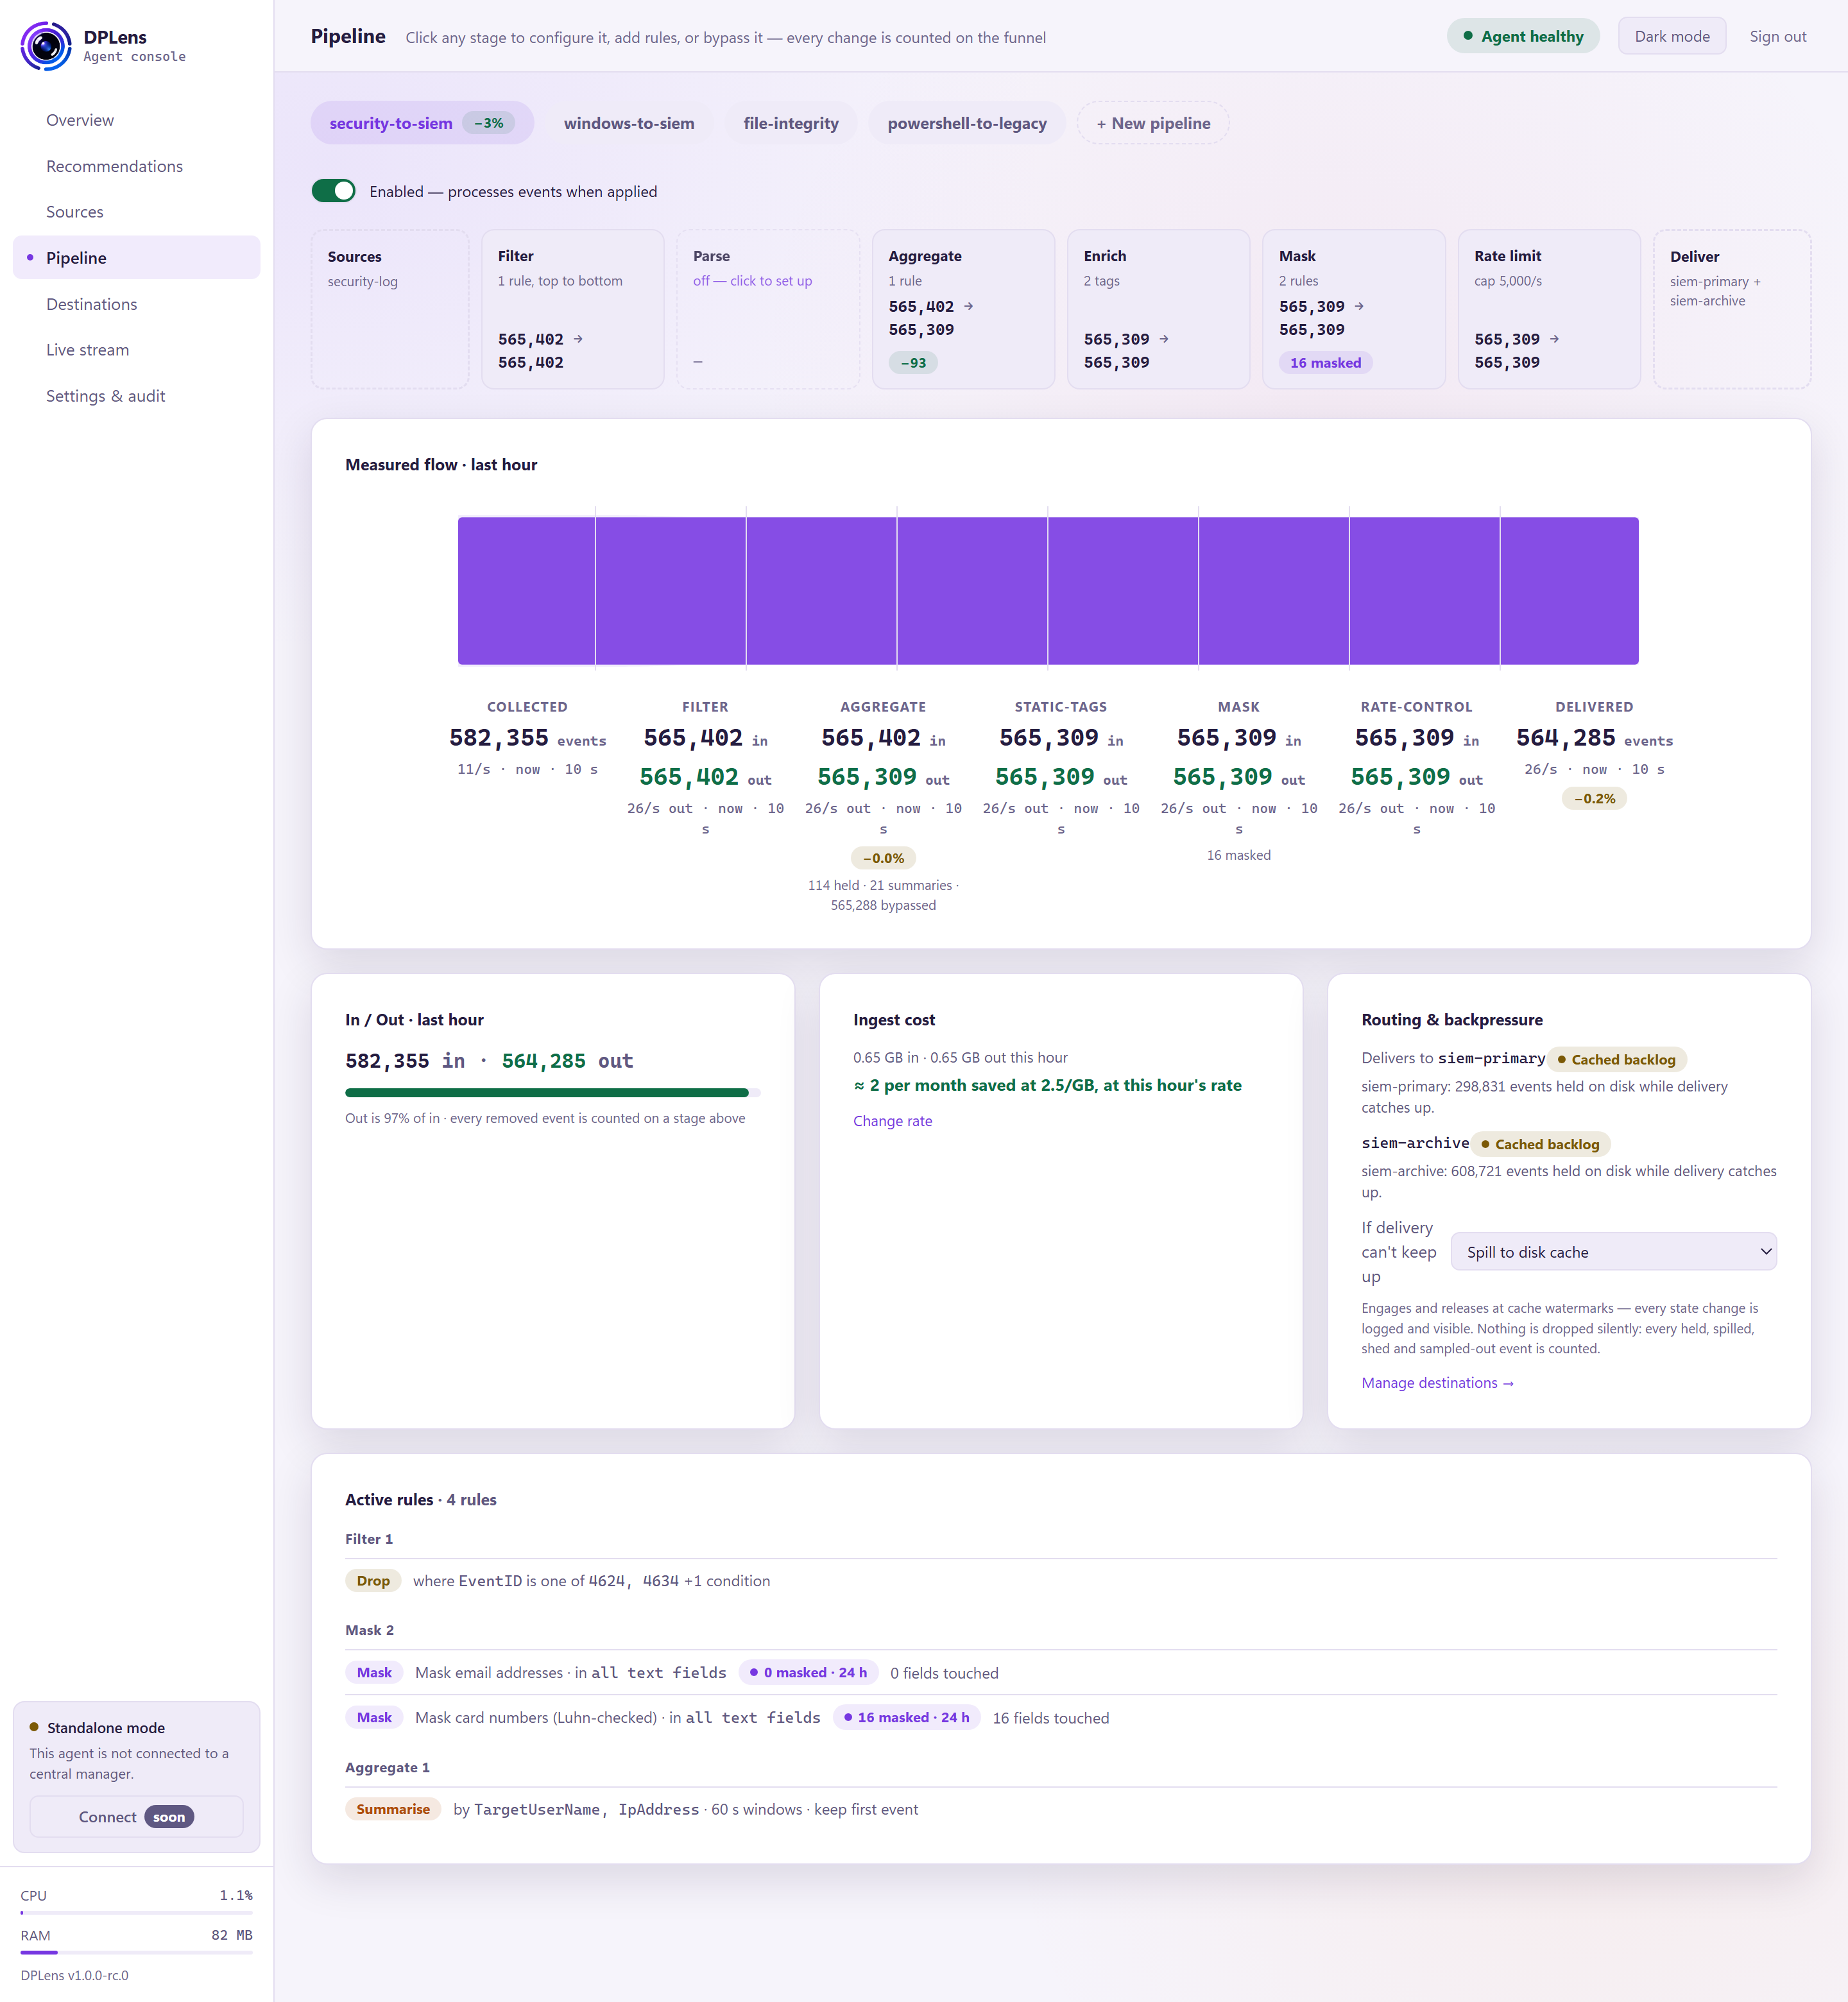Click the '564,285 events' delivered value
The height and width of the screenshot is (2002, 1848).
pos(1594,738)
